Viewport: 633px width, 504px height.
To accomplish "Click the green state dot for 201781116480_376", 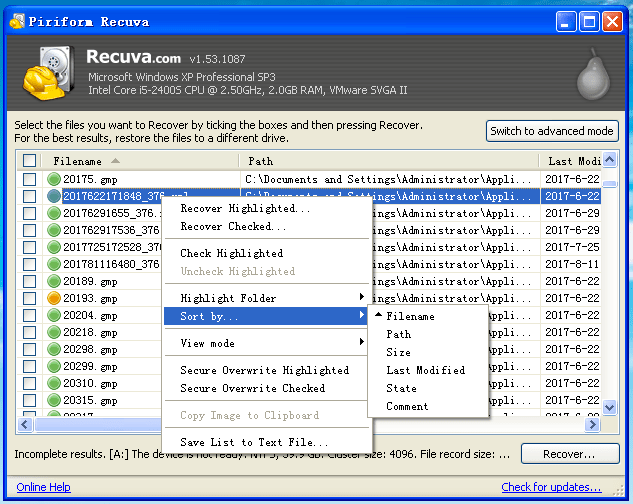I will pyautogui.click(x=54, y=264).
